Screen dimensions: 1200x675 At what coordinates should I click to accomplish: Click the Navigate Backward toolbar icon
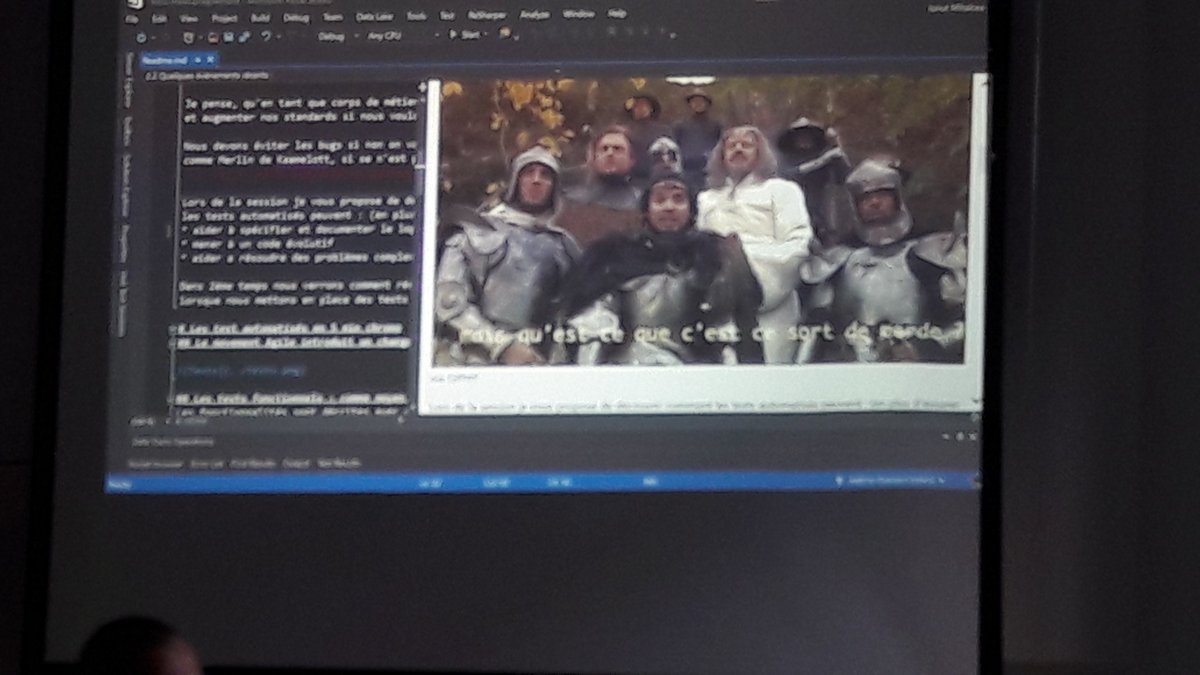tap(141, 37)
